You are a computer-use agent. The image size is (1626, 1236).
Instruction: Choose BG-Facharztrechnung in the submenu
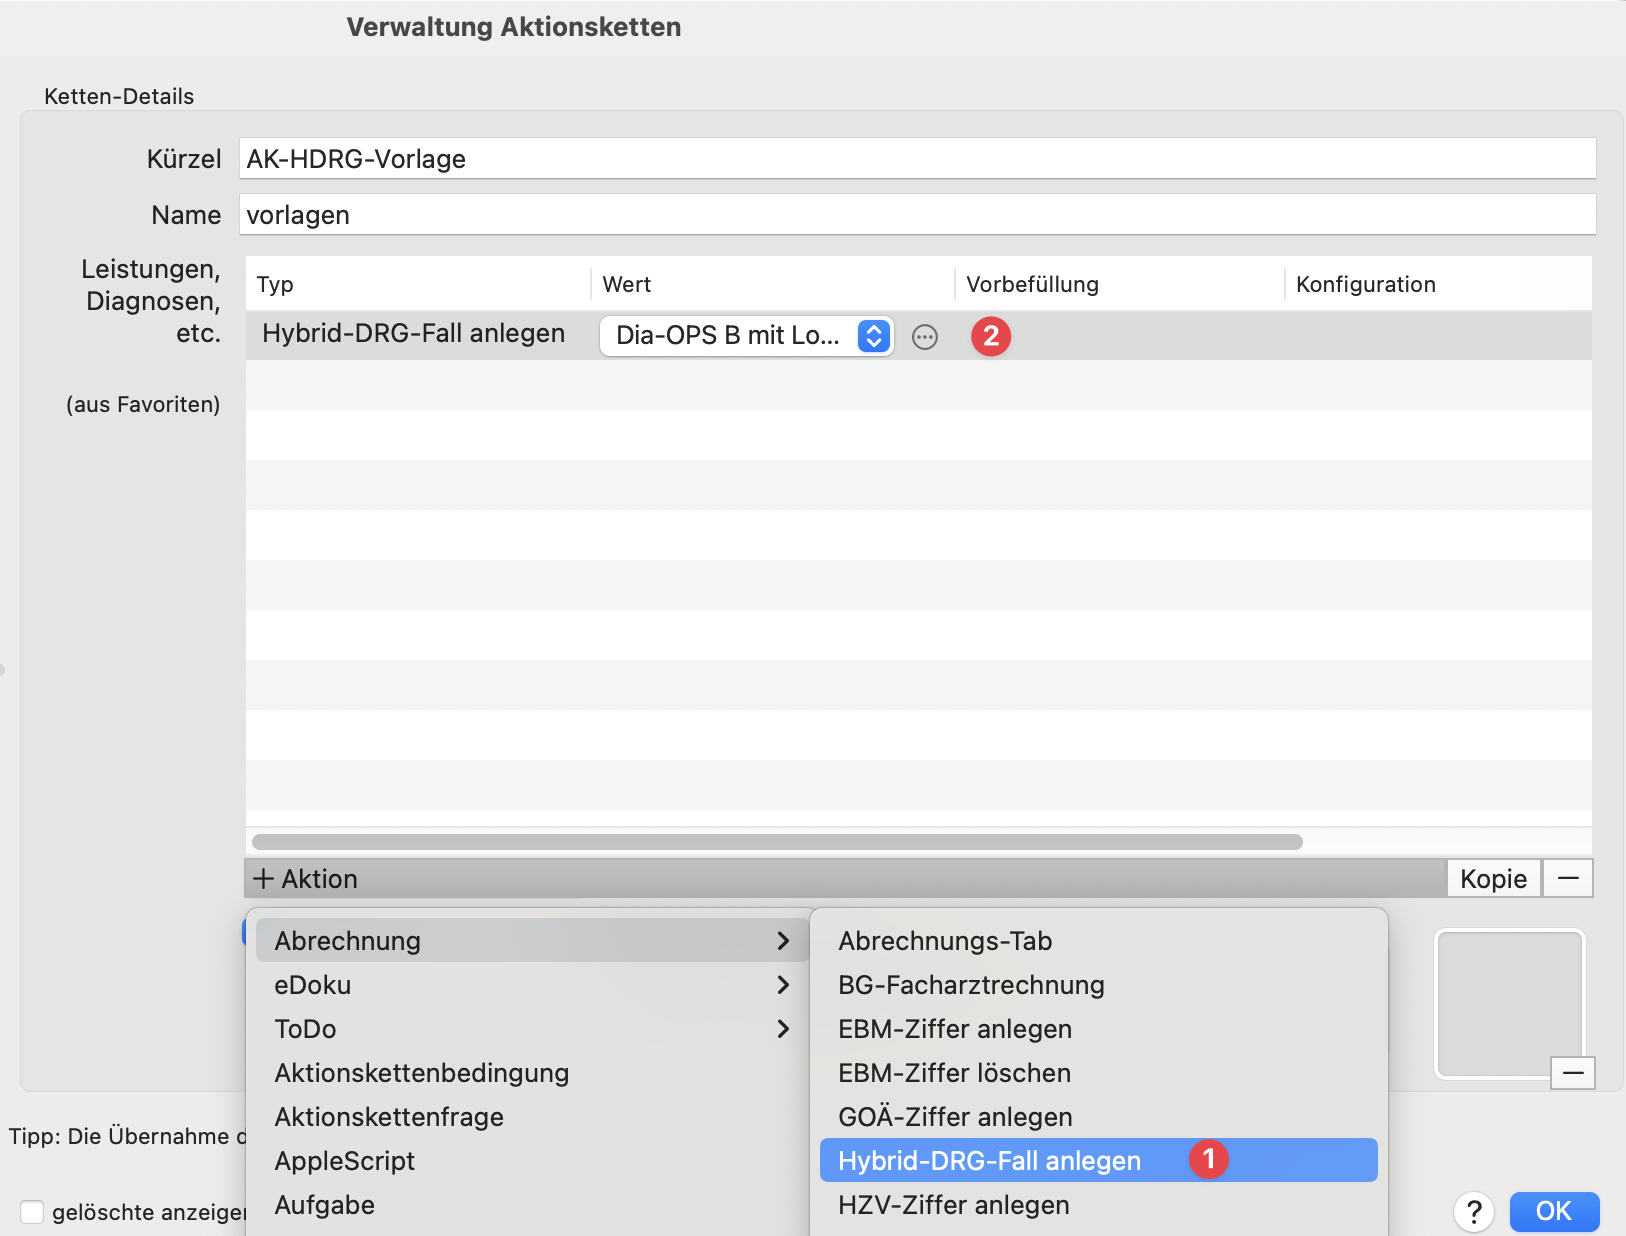[1099, 984]
